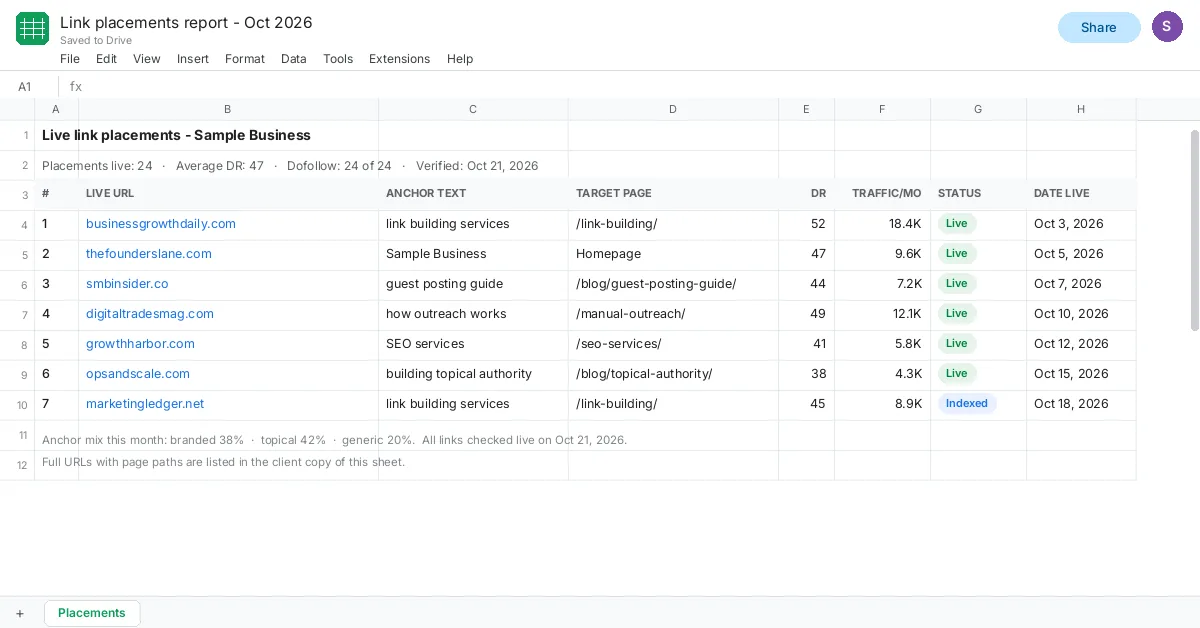Image resolution: width=1200 pixels, height=628 pixels.
Task: Select column C header
Action: click(473, 109)
